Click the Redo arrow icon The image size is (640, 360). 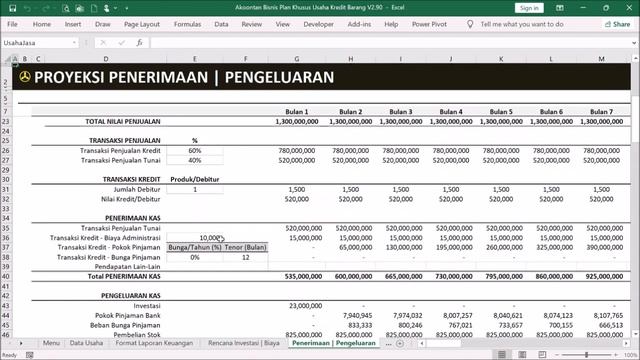click(45, 8)
